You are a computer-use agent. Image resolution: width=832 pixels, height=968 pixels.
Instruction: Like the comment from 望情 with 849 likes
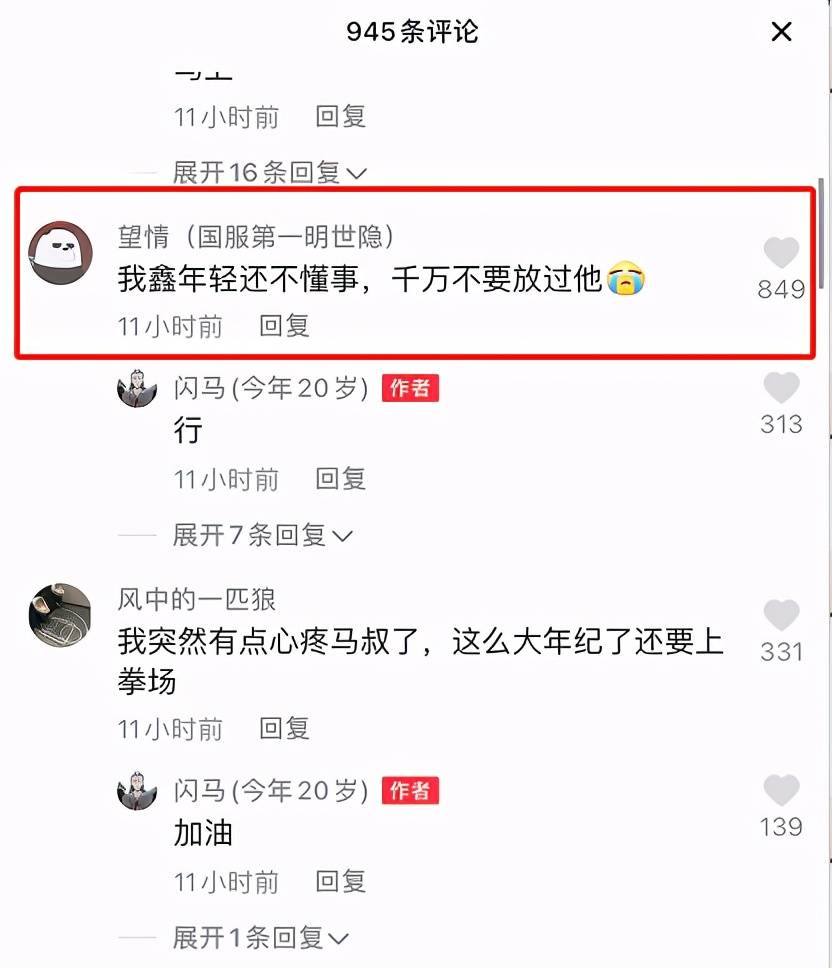point(781,252)
